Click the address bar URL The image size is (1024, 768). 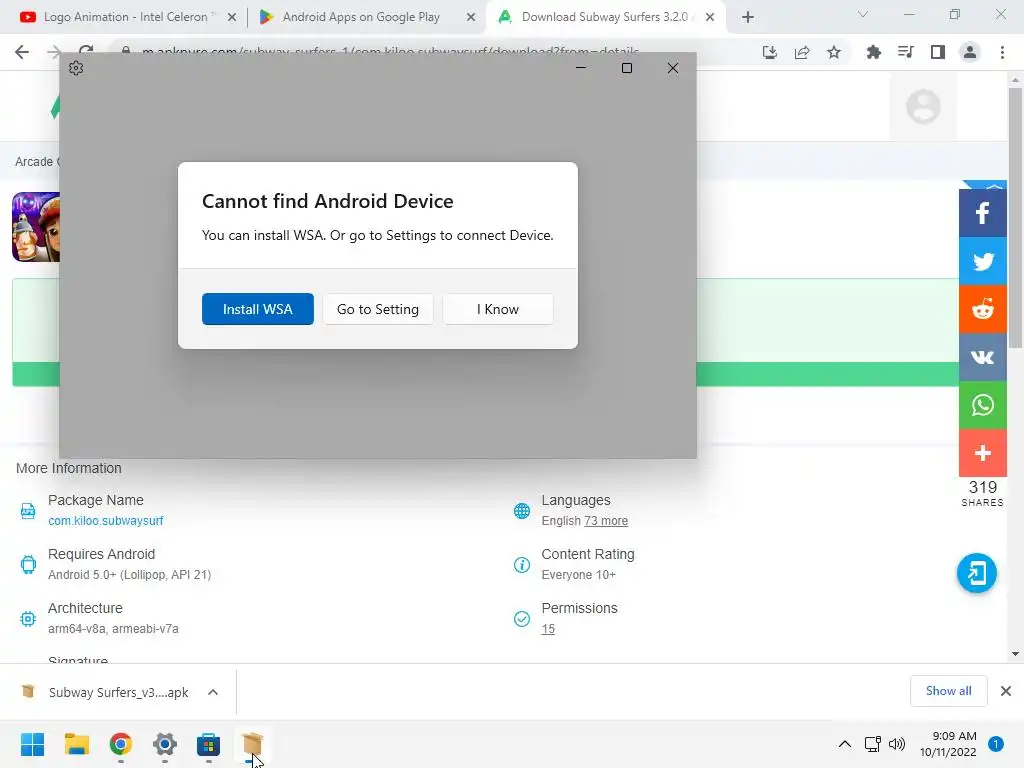pos(390,51)
